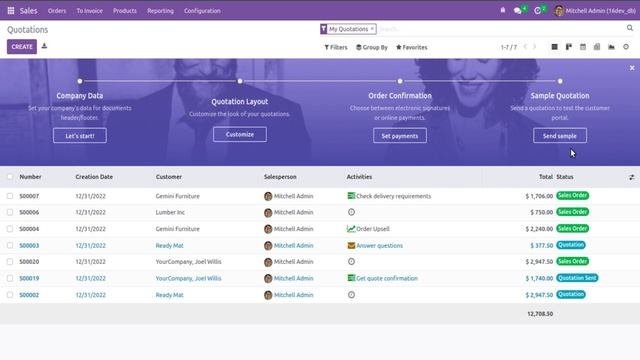Click the 1-7 / 7 pager counter
640x360 pixels.
point(509,47)
